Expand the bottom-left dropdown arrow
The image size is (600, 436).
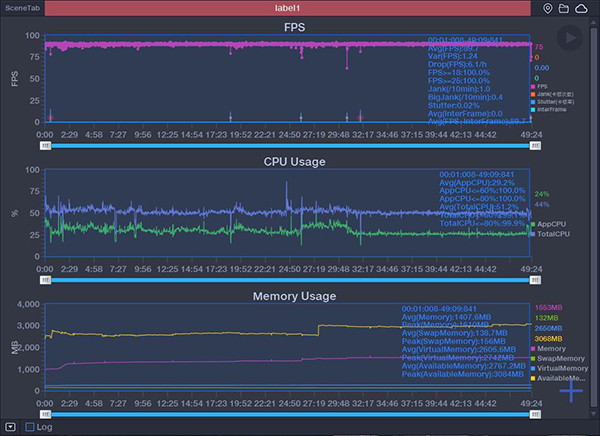pos(10,427)
